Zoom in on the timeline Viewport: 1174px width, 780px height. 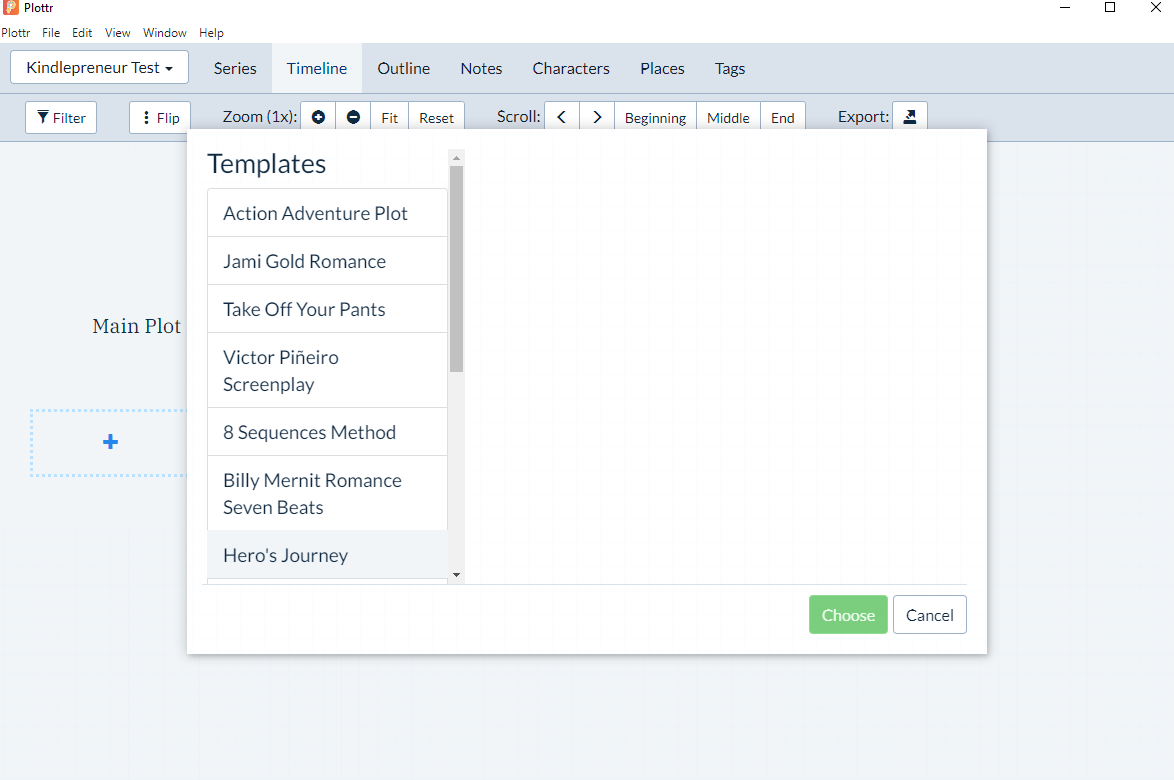318,116
